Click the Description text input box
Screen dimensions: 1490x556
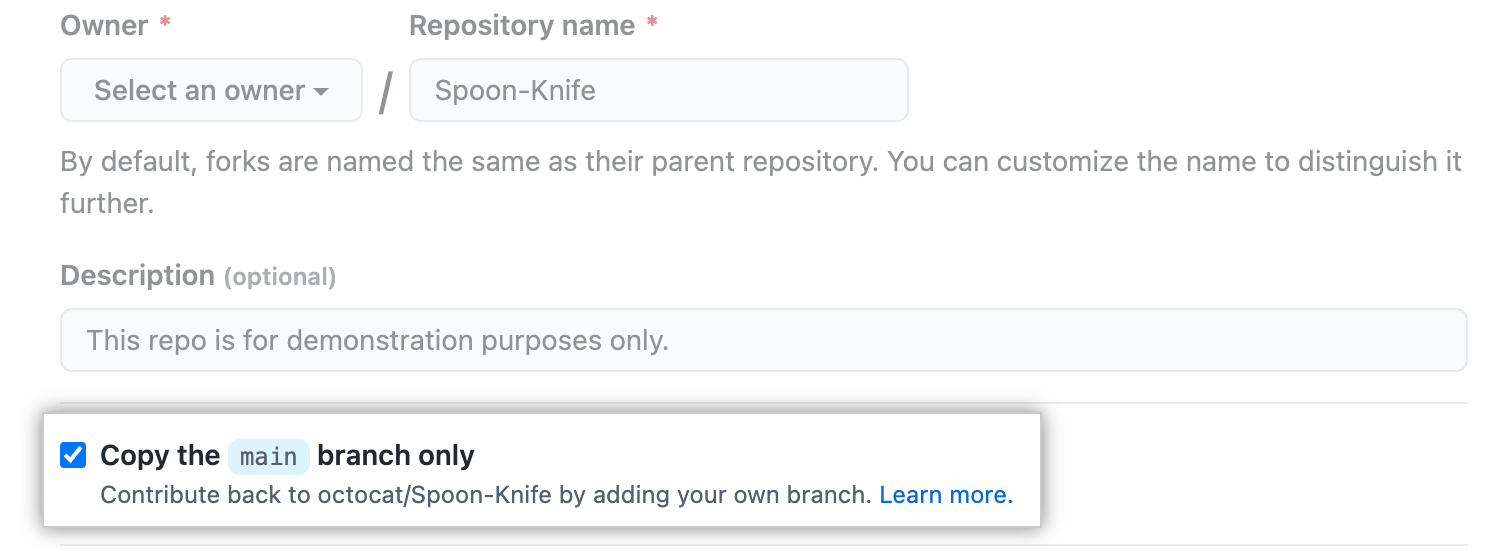click(764, 340)
